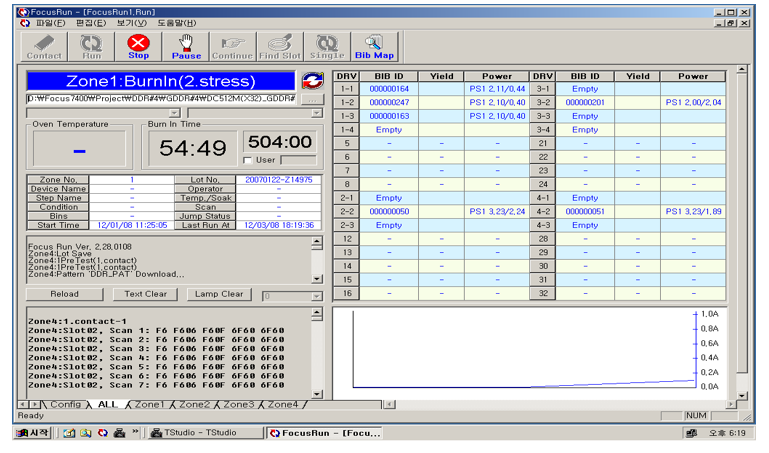Open the 파일(F) menu
Viewport: 769px width, 453px height.
[51, 23]
